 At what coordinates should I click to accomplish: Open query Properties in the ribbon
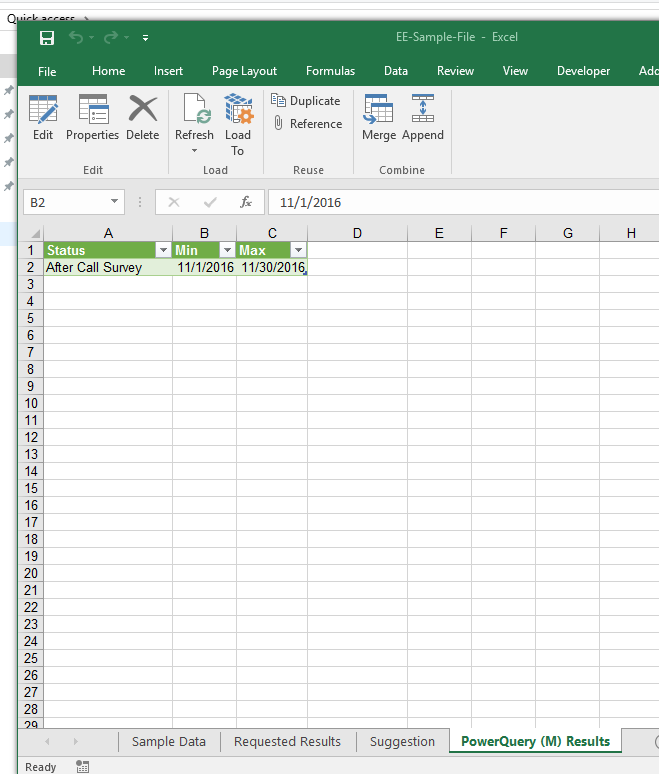[x=93, y=109]
